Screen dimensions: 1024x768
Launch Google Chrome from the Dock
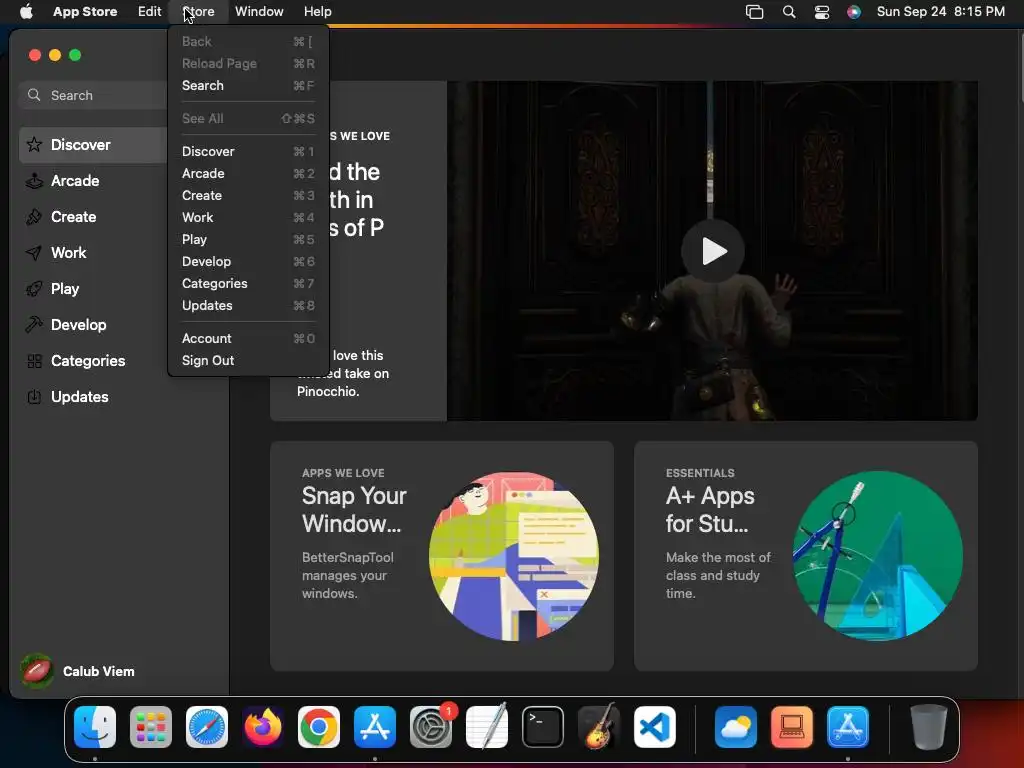tap(319, 727)
